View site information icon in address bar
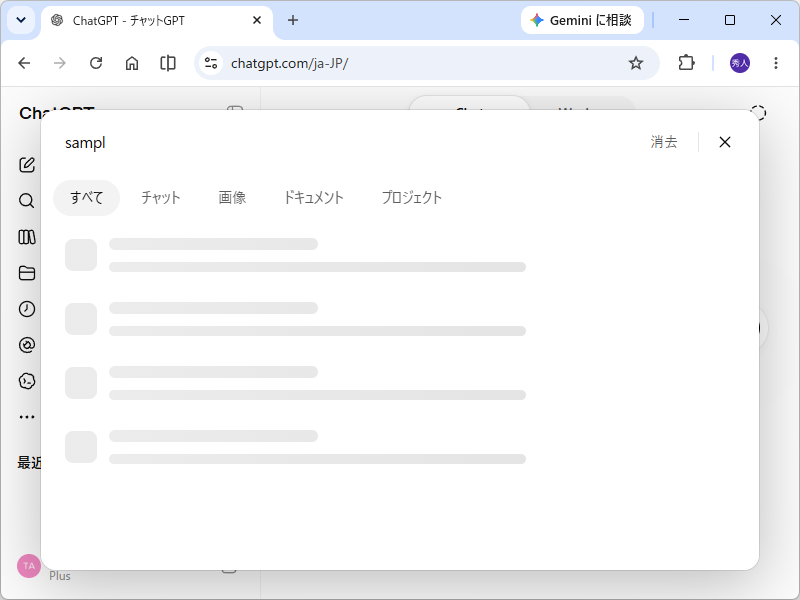 (x=211, y=63)
